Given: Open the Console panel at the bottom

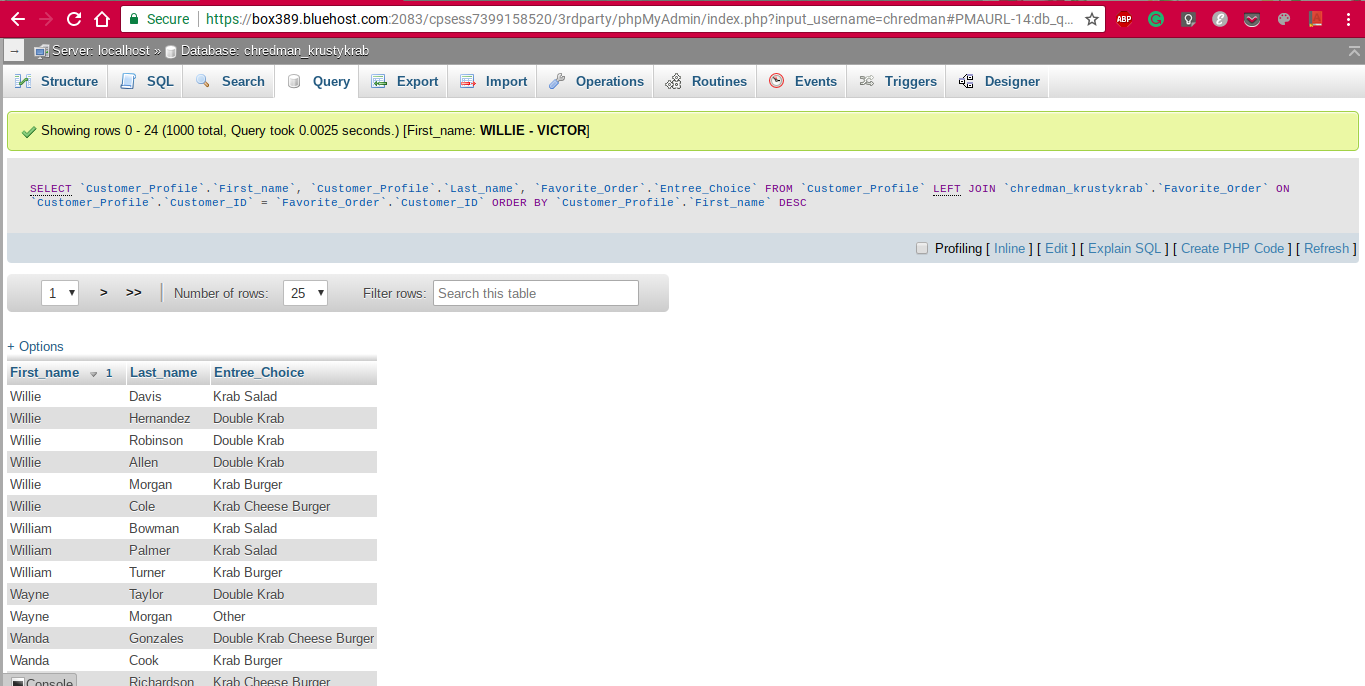Looking at the screenshot, I should click(42, 683).
